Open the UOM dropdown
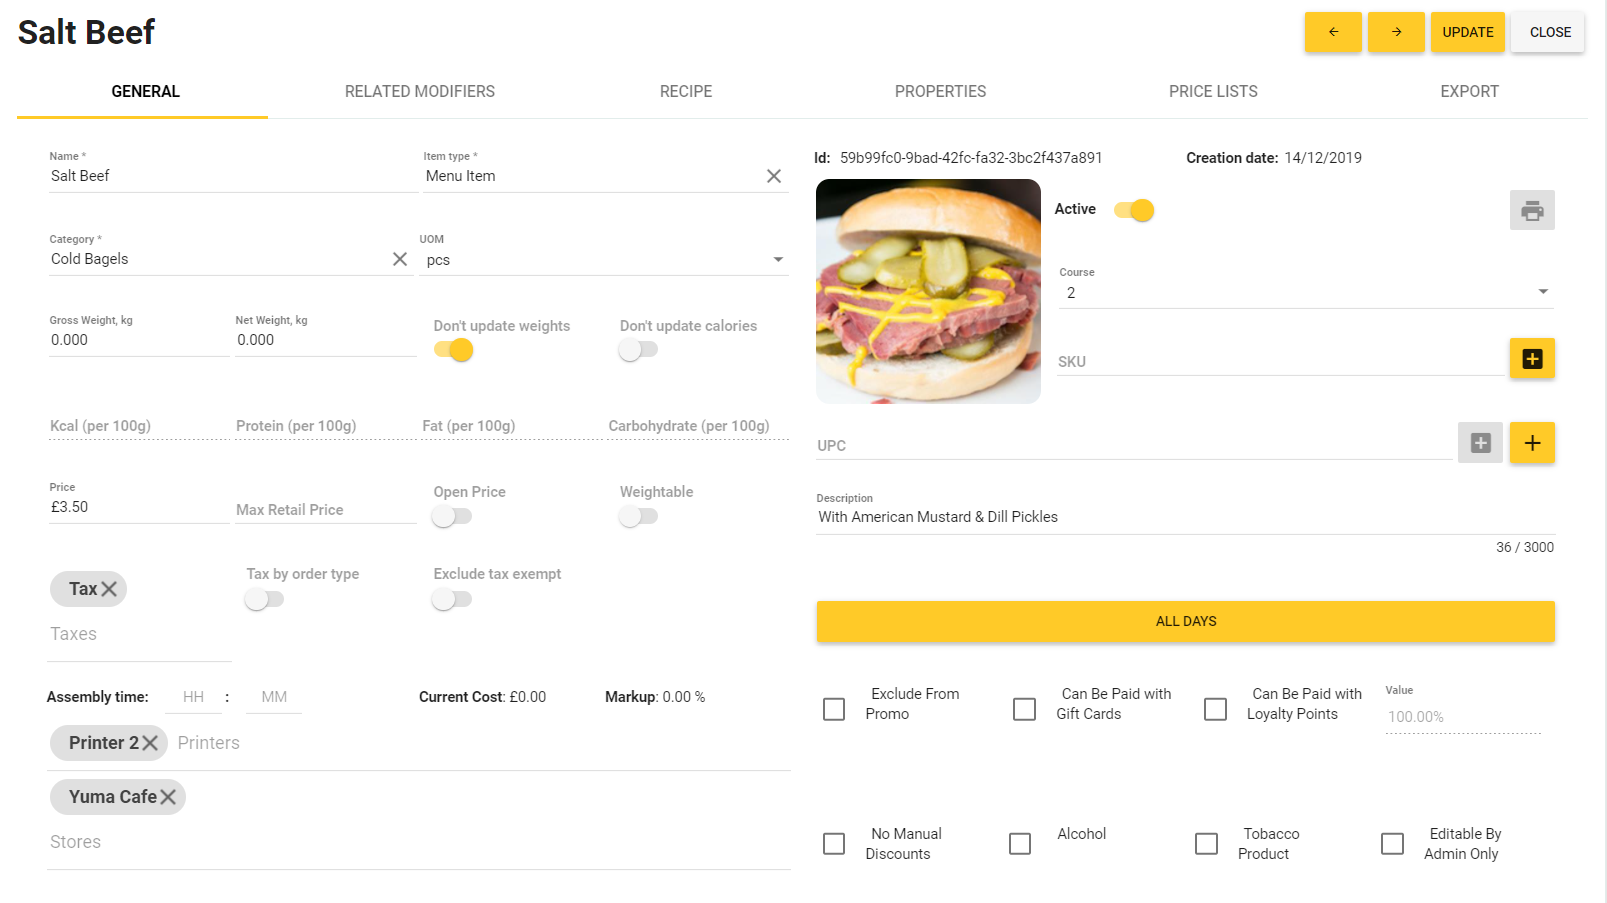The width and height of the screenshot is (1607, 903). [x=778, y=258]
